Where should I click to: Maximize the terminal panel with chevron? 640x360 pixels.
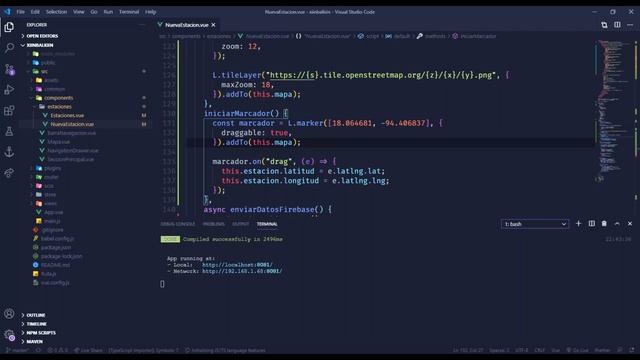[x=617, y=224]
